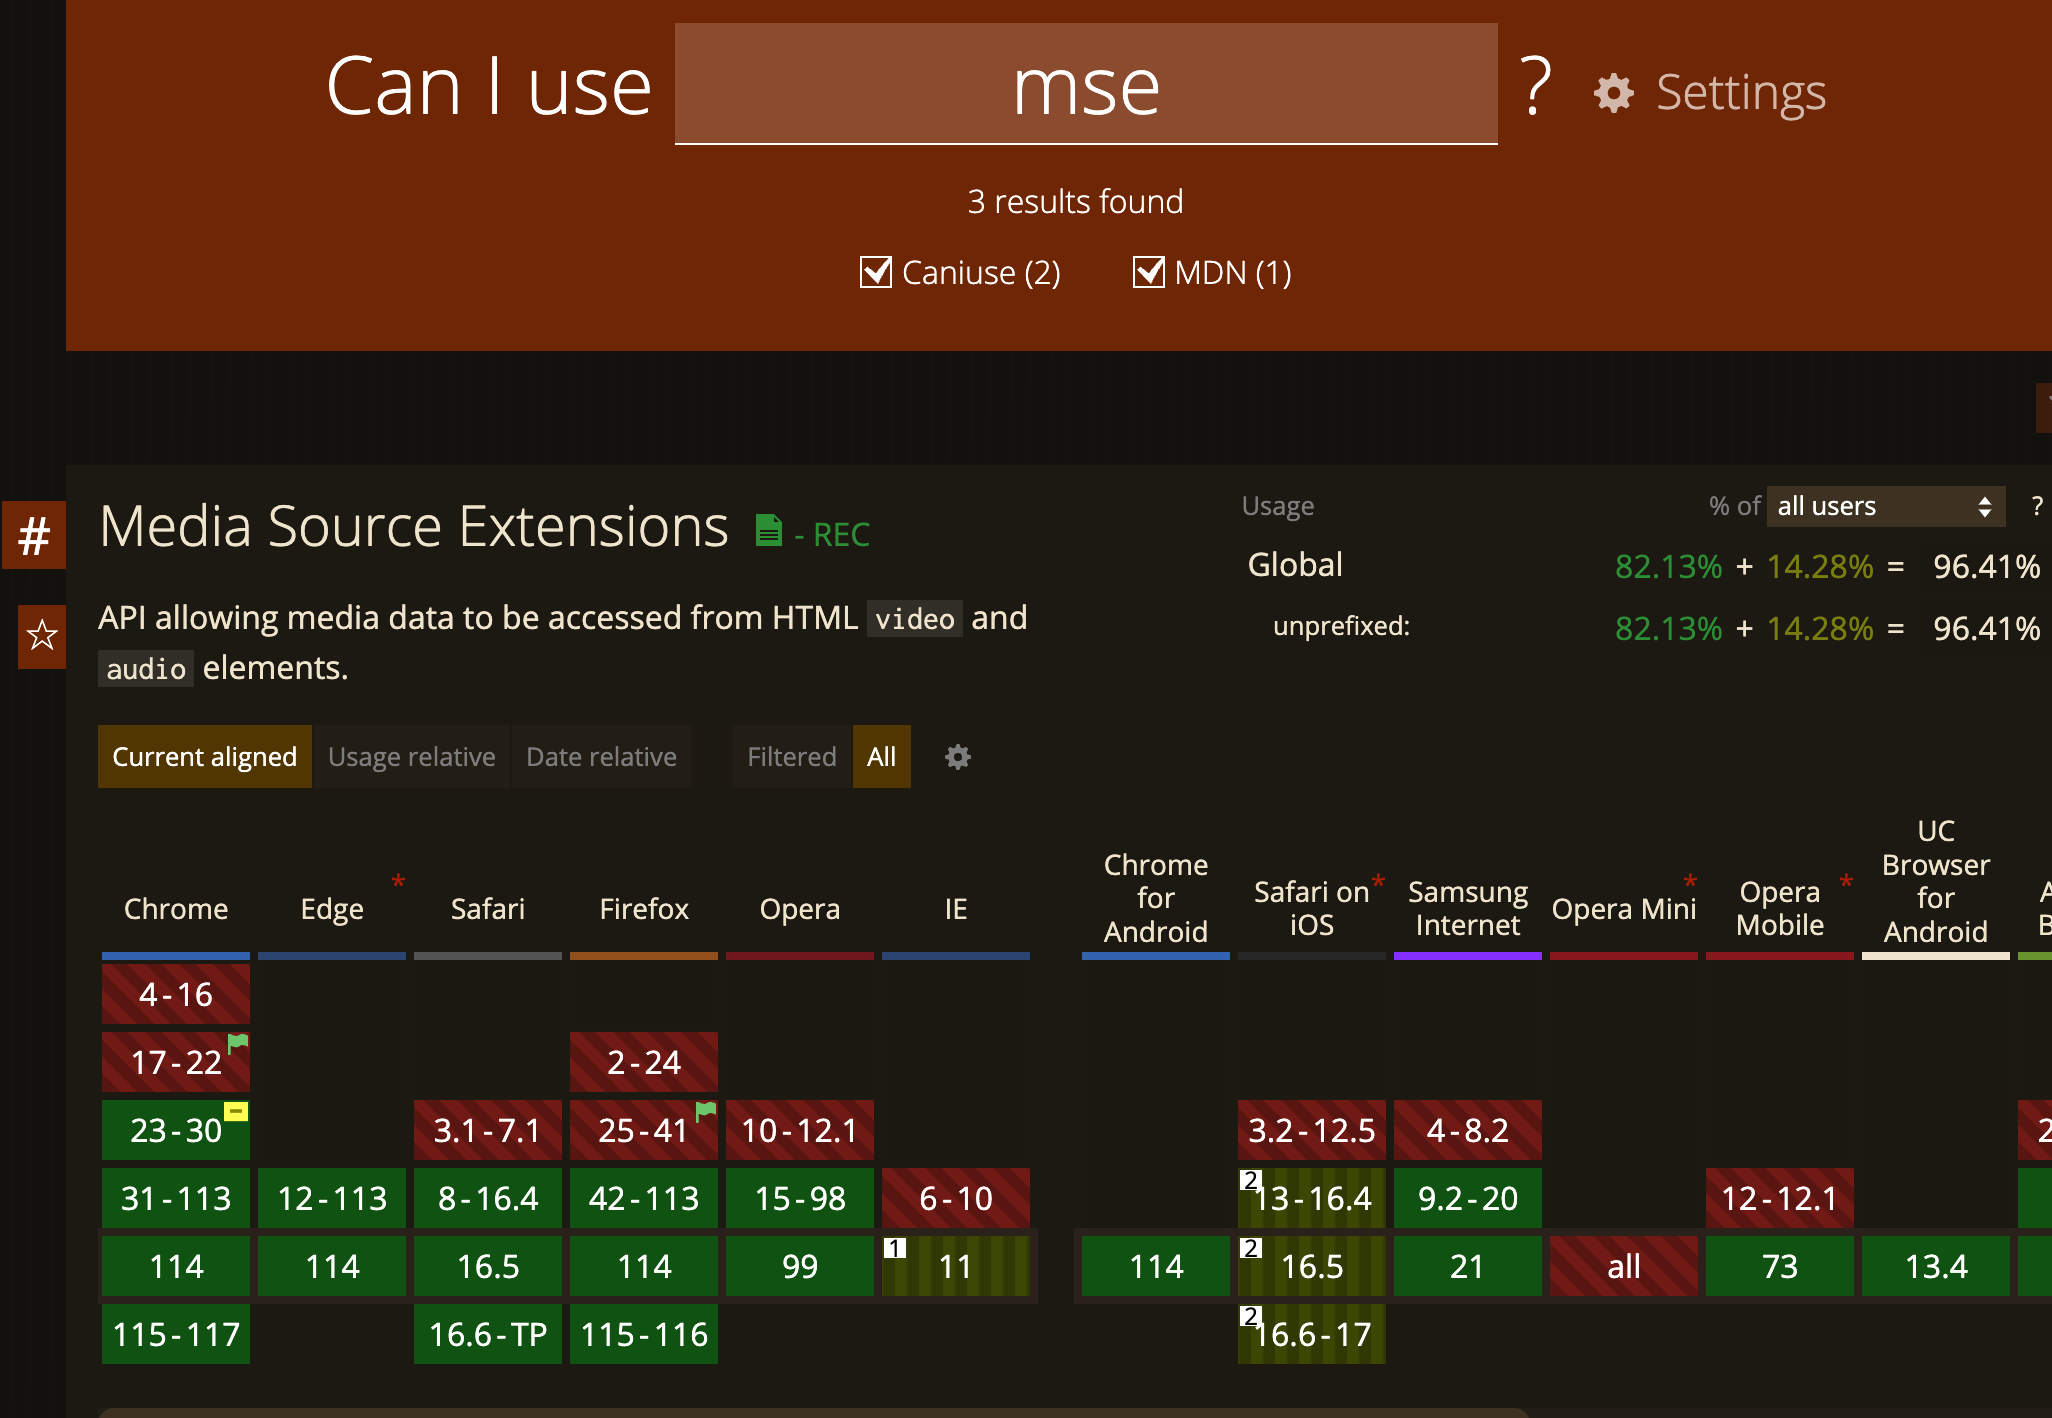Click the Samsung Internet header

coord(1468,908)
